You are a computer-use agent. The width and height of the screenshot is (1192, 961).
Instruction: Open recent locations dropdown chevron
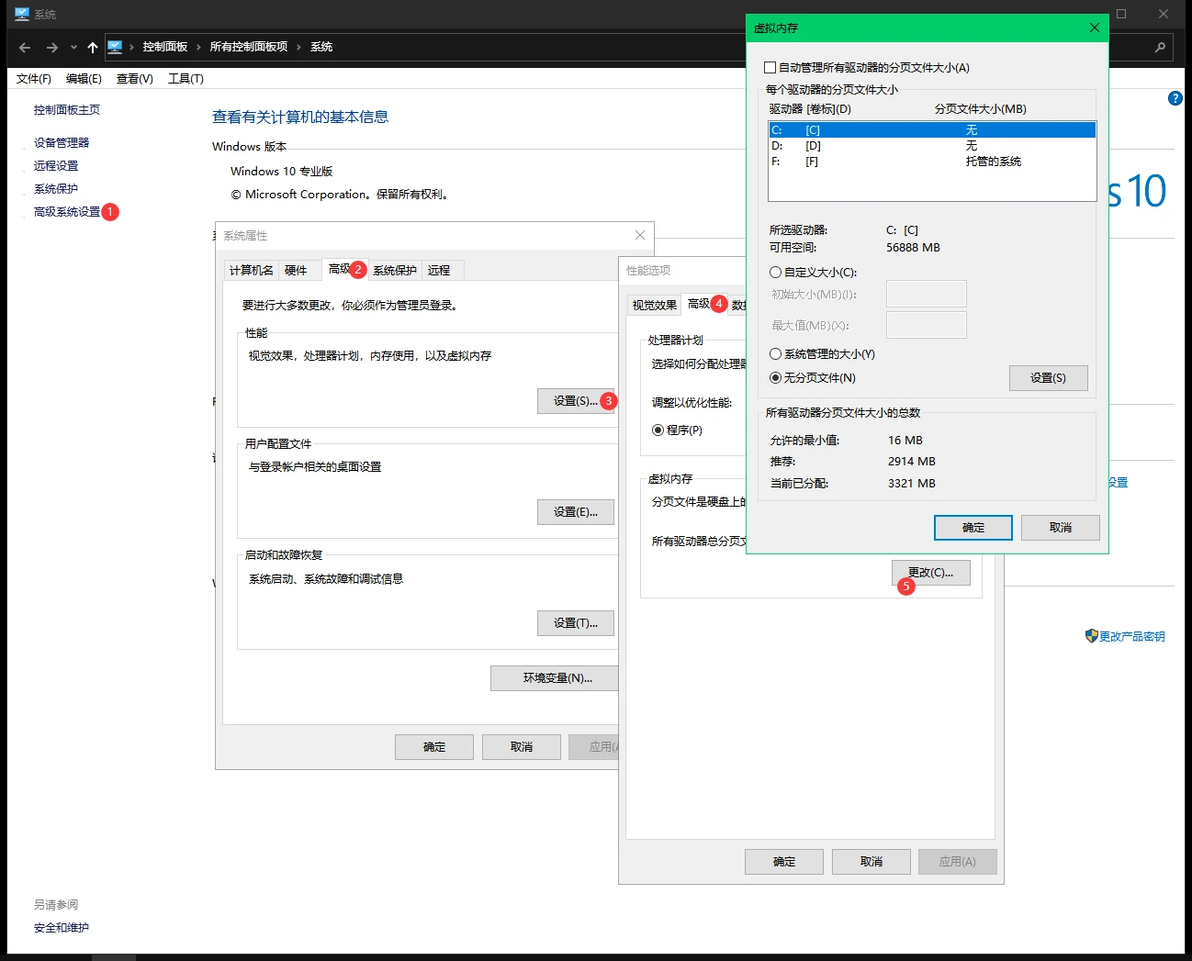tap(74, 47)
